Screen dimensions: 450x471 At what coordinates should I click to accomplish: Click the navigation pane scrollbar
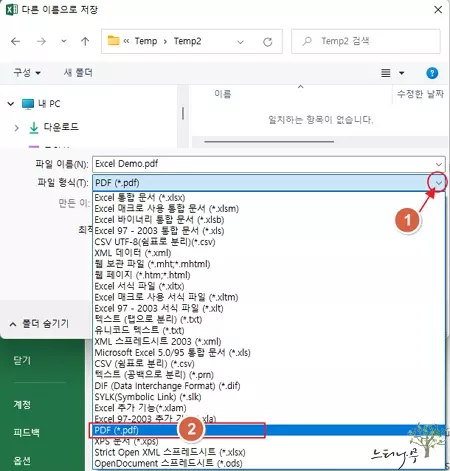[183, 113]
